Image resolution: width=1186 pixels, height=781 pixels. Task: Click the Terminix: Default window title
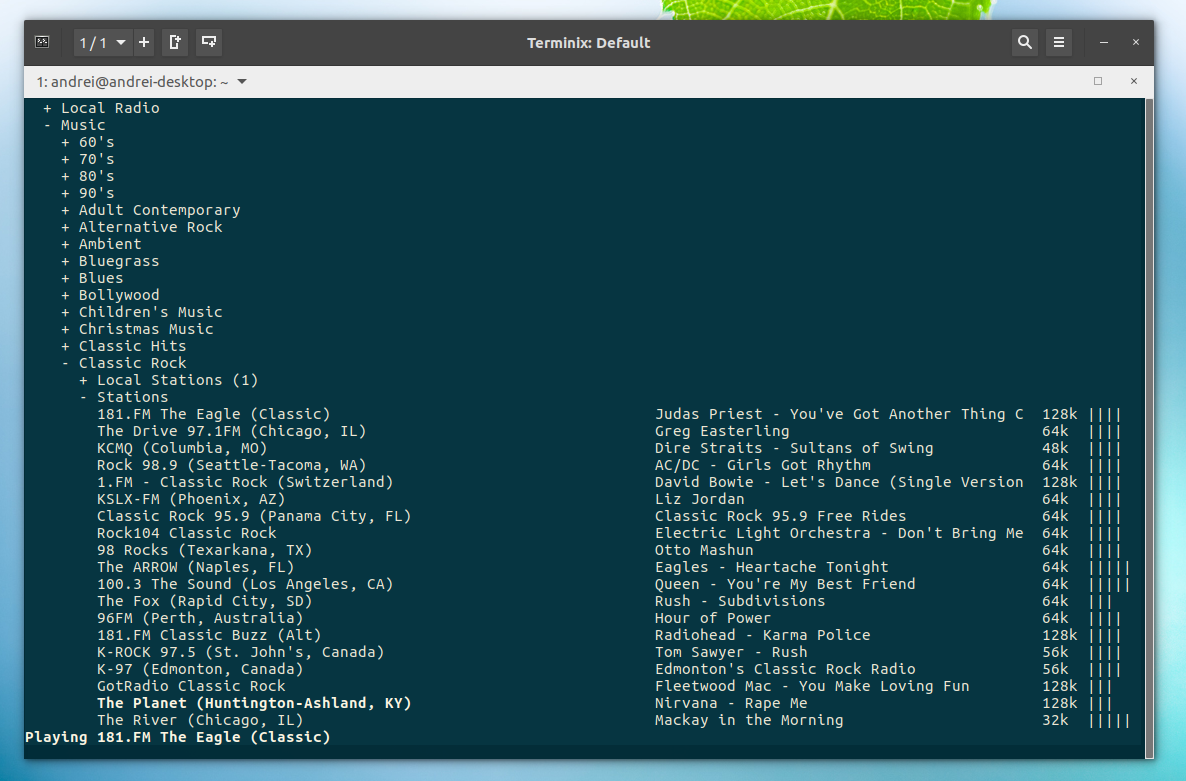tap(588, 43)
